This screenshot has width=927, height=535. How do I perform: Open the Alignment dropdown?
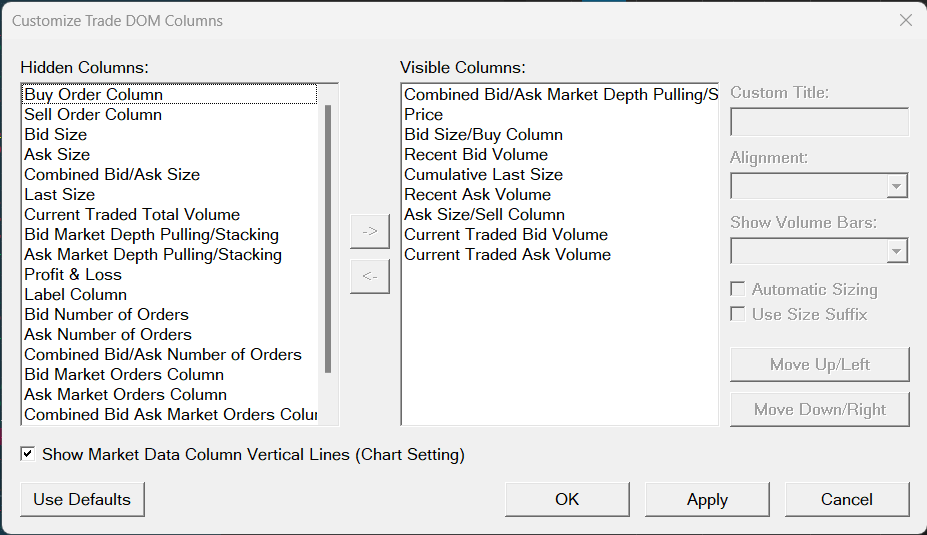coord(819,186)
